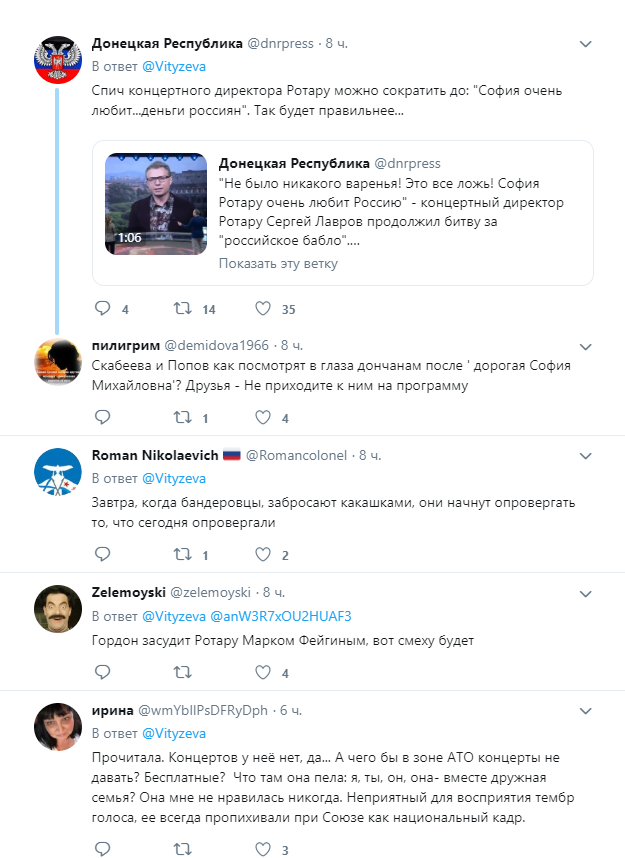Open Zelemoyski's profile avatar
The image size is (625, 858).
(58, 609)
